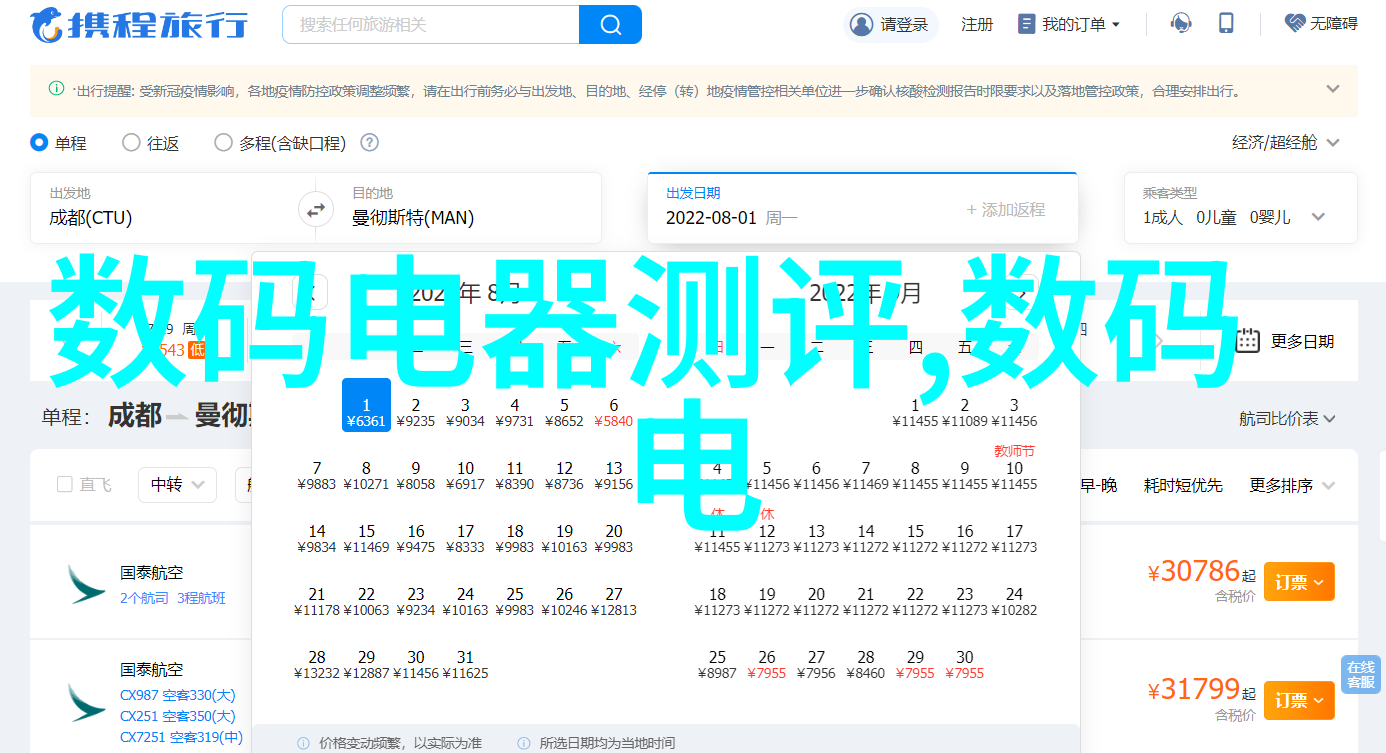1386x753 pixels.
Task: Select September 24 priced ¥10282
Action: 1014,601
